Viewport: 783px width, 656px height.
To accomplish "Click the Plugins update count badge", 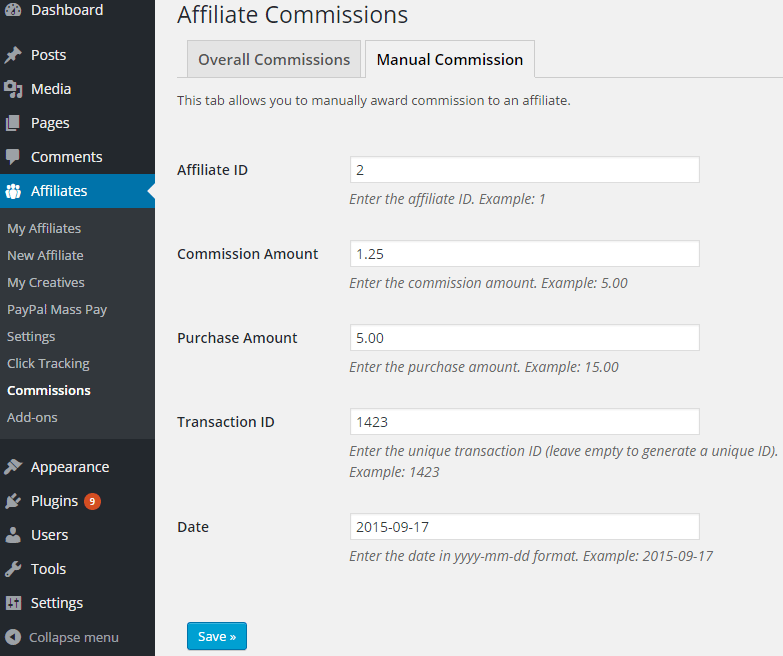I will coord(92,501).
